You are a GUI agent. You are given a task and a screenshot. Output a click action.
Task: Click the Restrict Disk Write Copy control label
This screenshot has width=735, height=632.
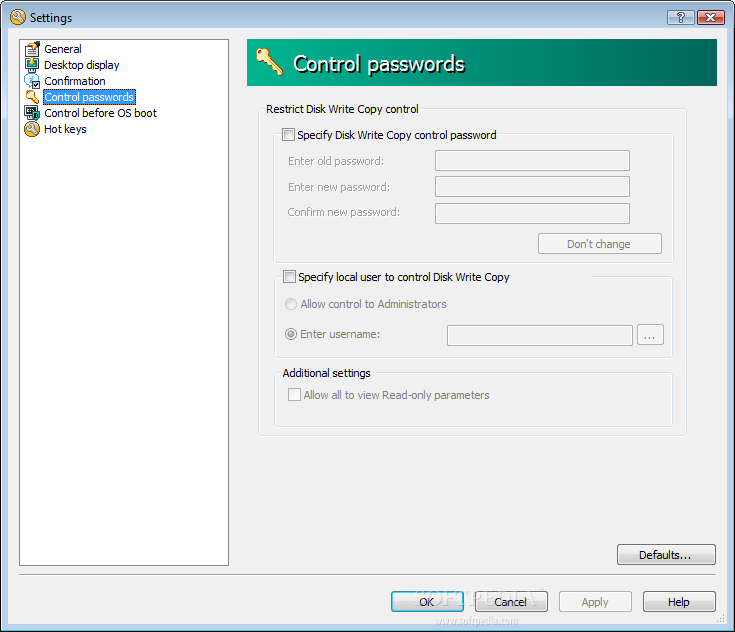(x=342, y=109)
